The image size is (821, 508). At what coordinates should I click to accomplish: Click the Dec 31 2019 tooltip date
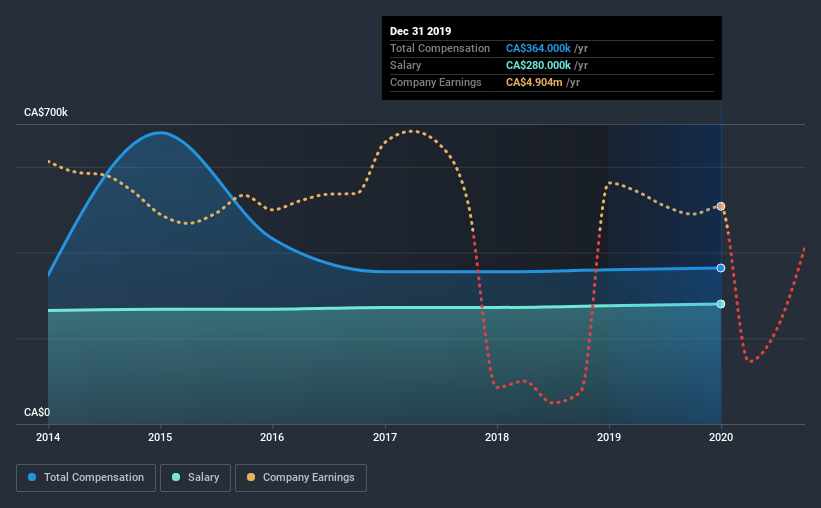(x=420, y=31)
